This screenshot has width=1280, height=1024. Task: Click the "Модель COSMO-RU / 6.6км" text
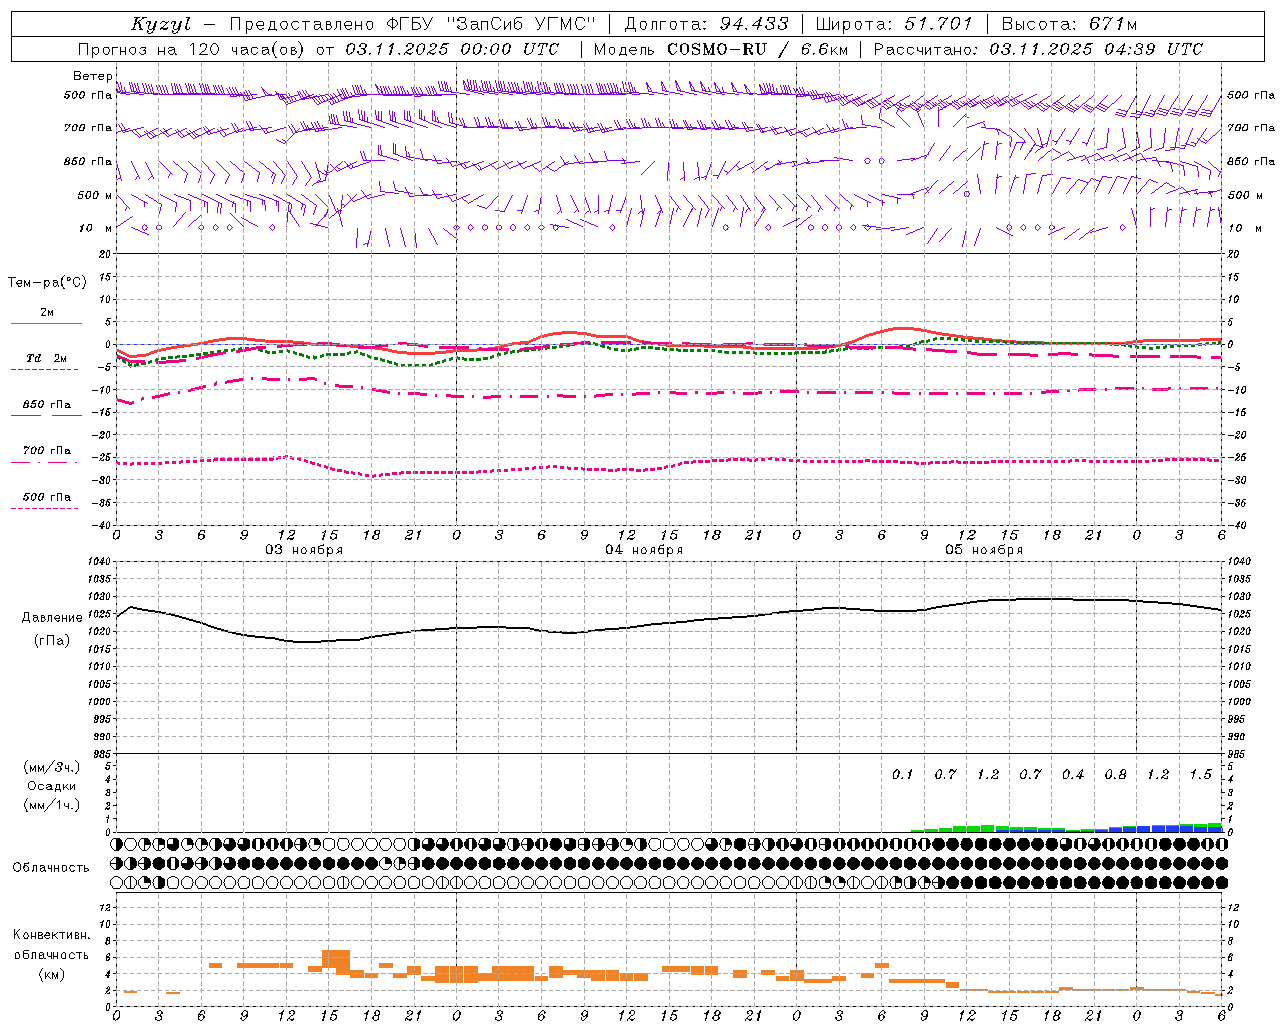(721, 49)
